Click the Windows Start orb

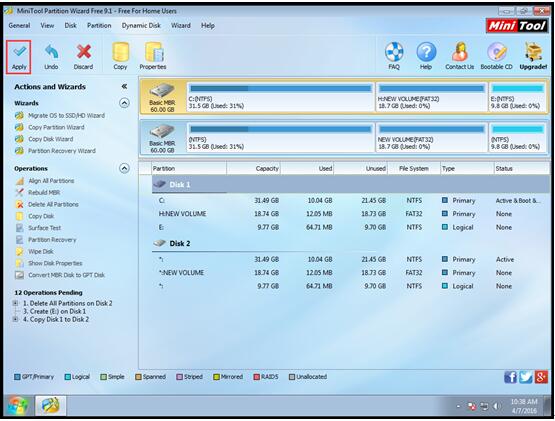pyautogui.click(x=18, y=406)
